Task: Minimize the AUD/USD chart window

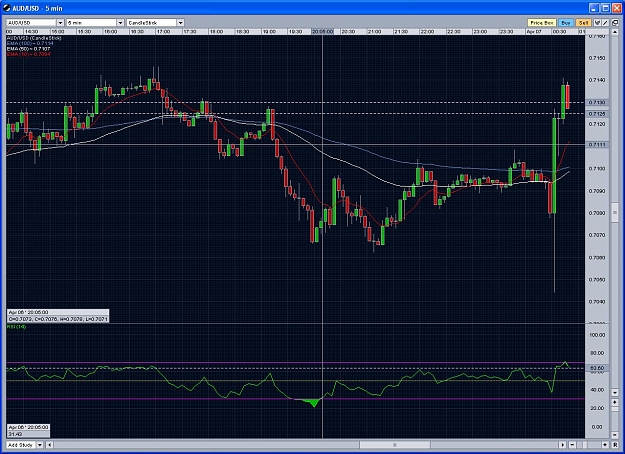Action: coord(594,8)
